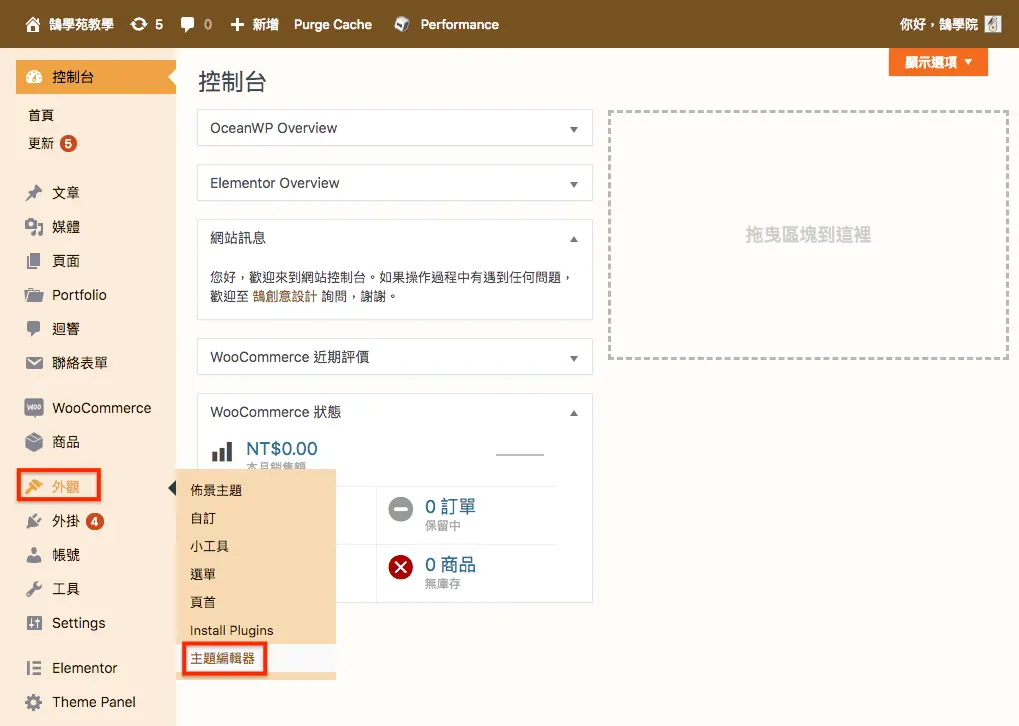Click the envelope icon beside 聯絡表單
Viewport: 1019px width, 726px height.
click(x=34, y=363)
